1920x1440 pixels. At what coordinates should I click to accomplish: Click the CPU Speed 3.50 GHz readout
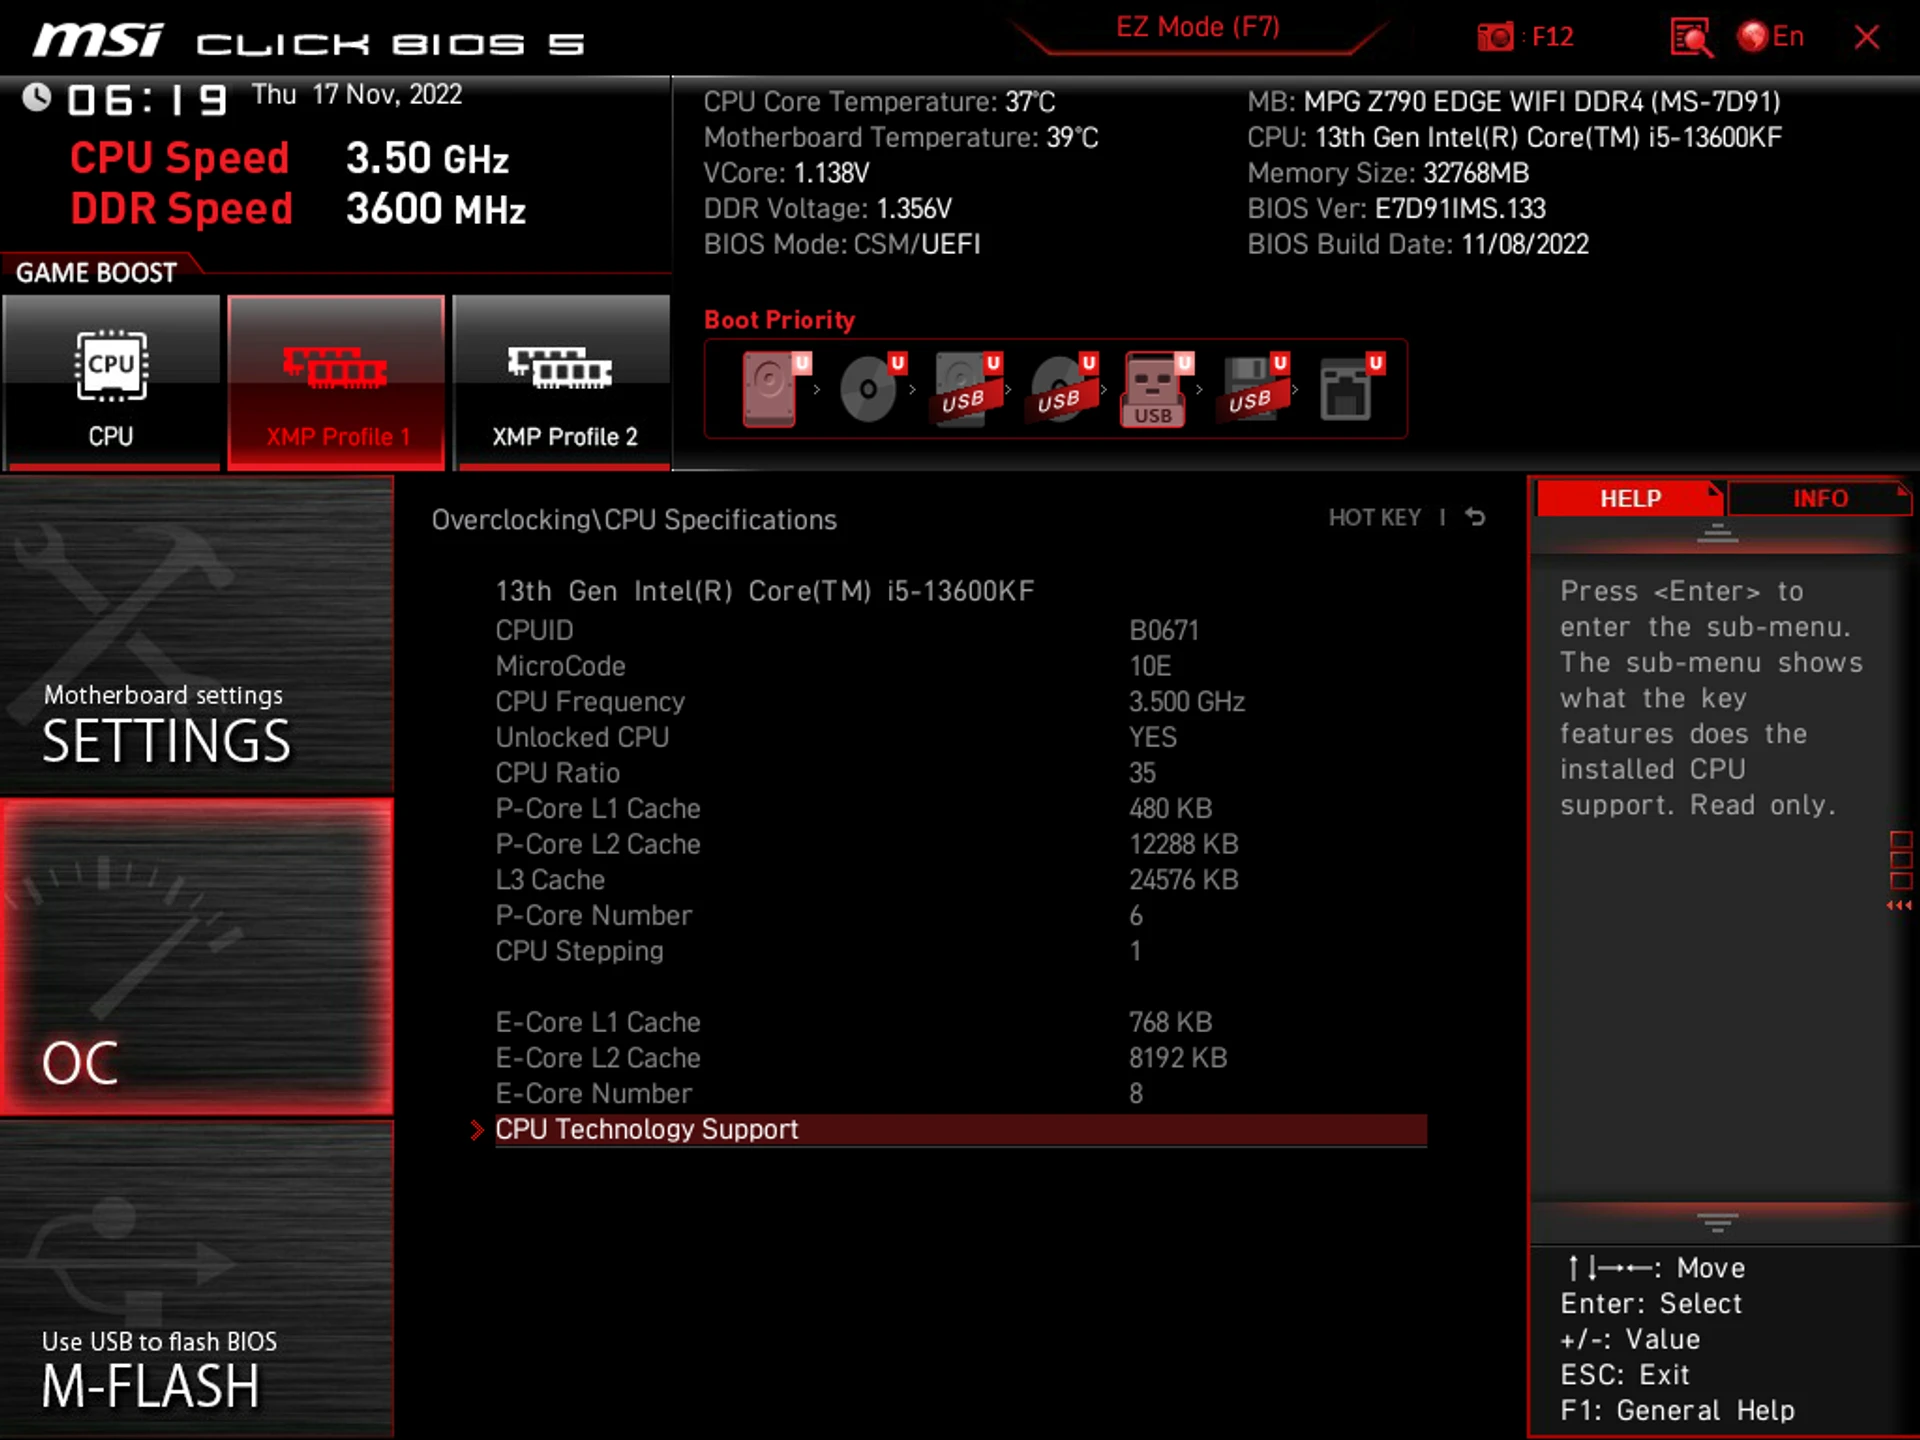click(289, 158)
